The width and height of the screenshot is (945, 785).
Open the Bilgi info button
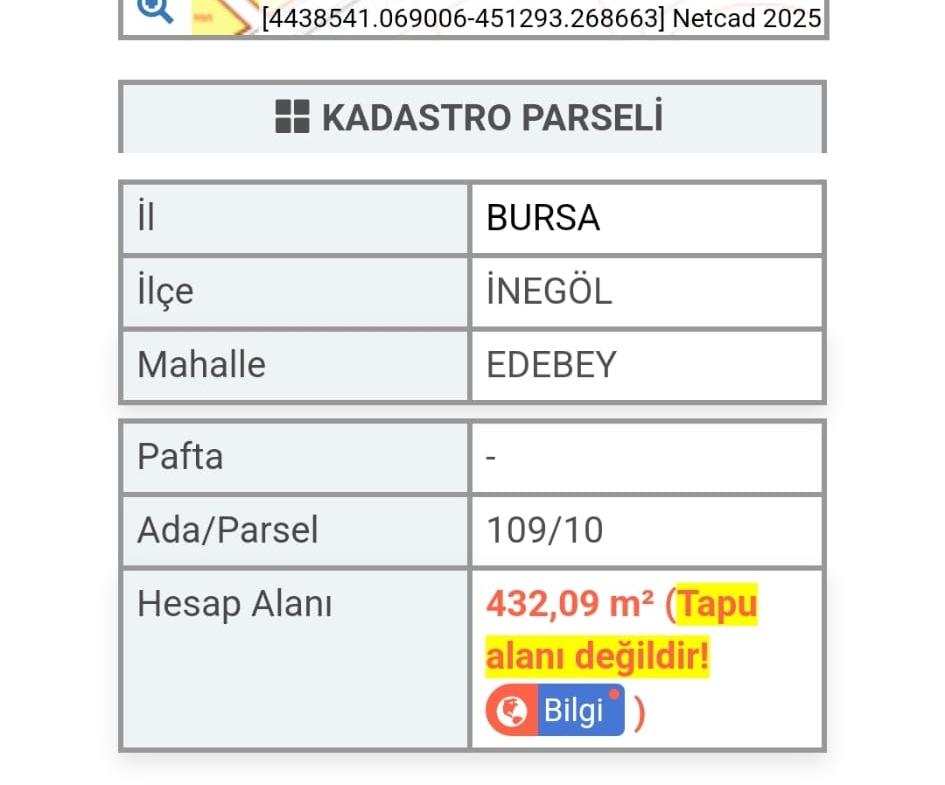pos(555,710)
